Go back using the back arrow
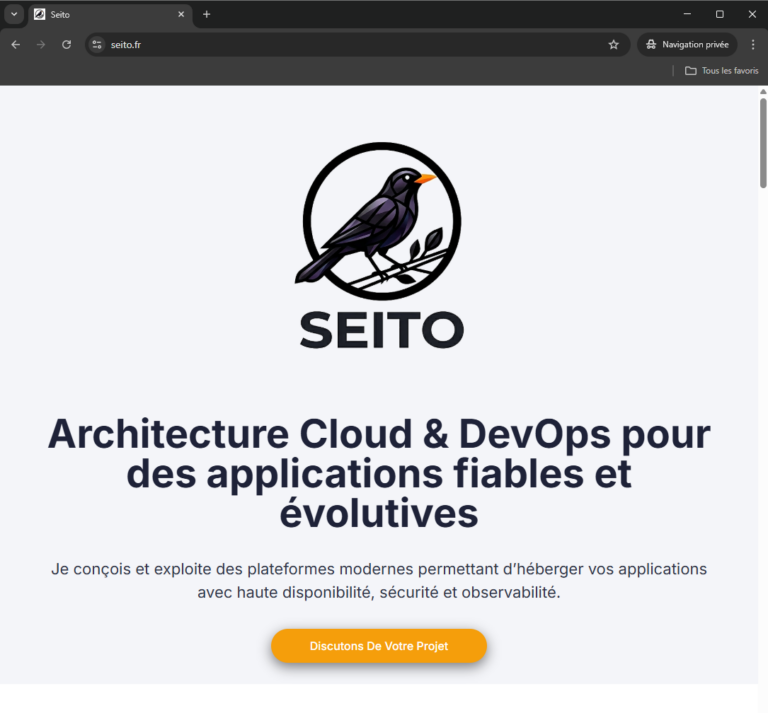 (16, 45)
